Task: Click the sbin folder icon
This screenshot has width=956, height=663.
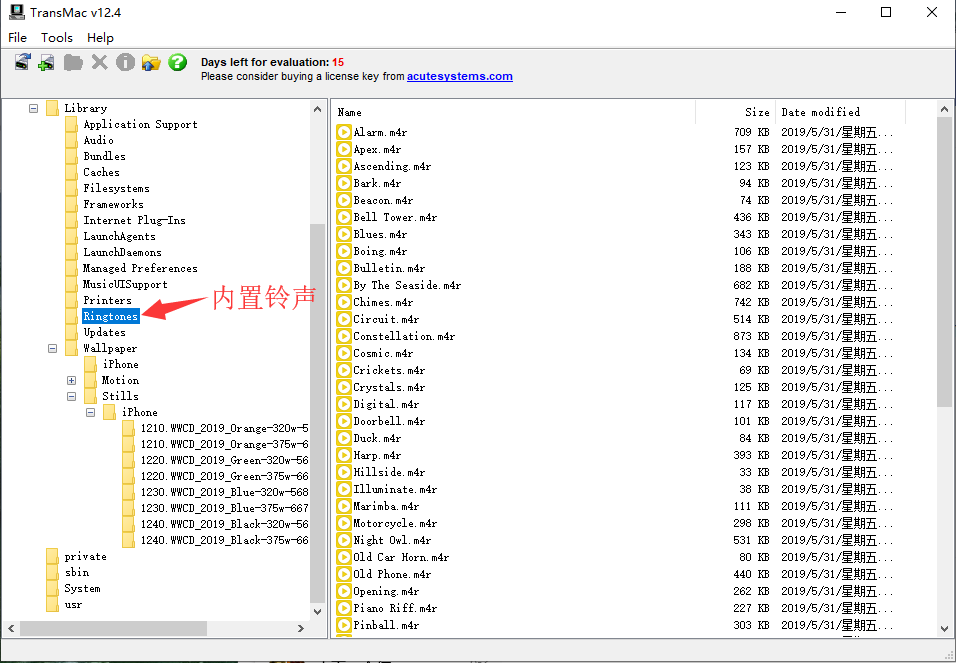Action: pyautogui.click(x=52, y=572)
